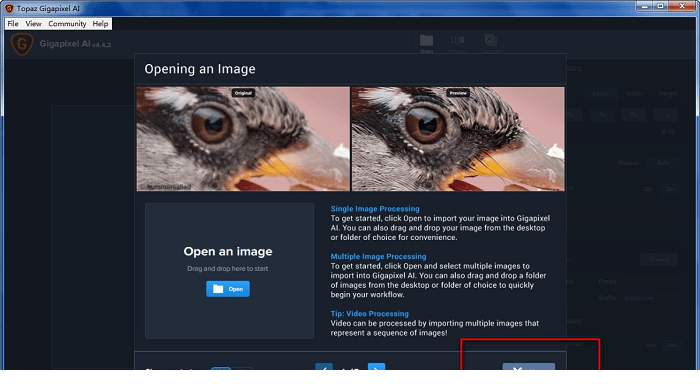Click the Gigapixel AI shield logo
700x384 pixels.
(22, 44)
